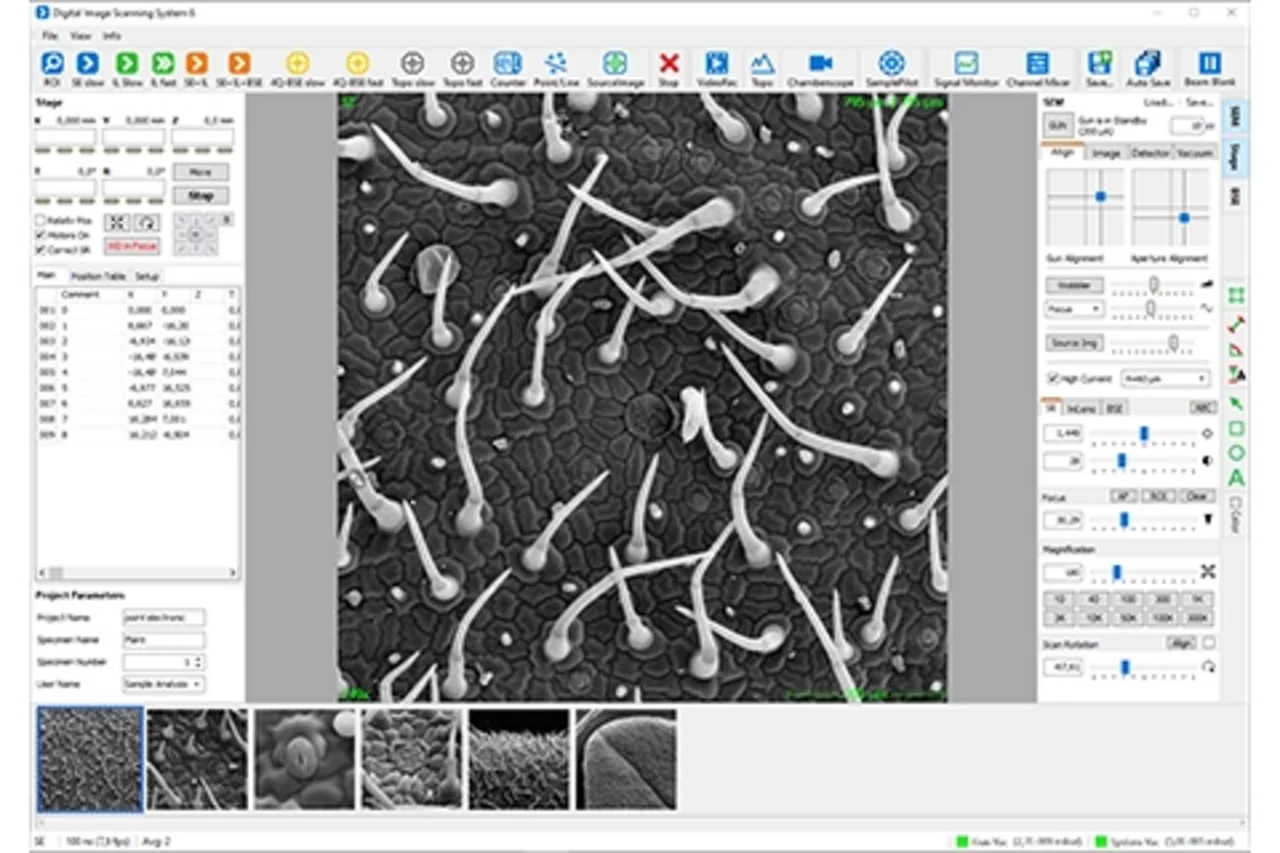Click the stage Stop button
Image resolution: width=1280 pixels, height=853 pixels.
click(200, 195)
